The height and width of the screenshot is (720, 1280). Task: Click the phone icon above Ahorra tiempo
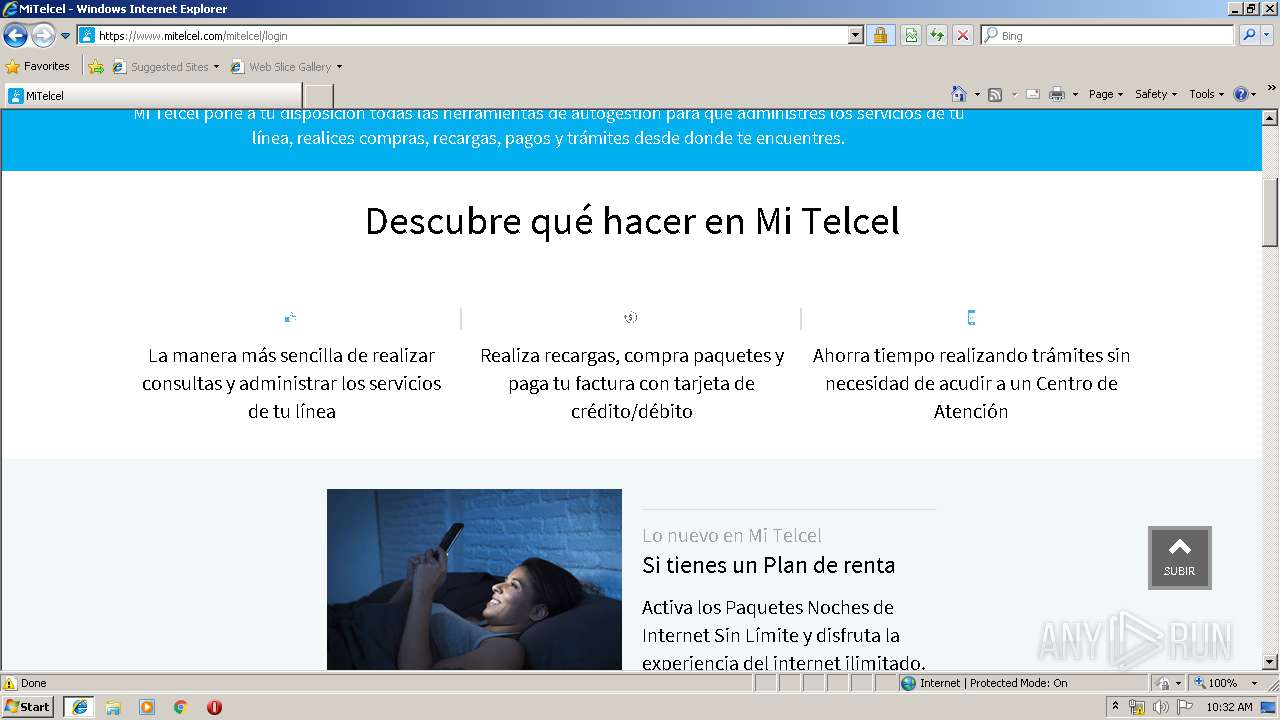point(971,318)
